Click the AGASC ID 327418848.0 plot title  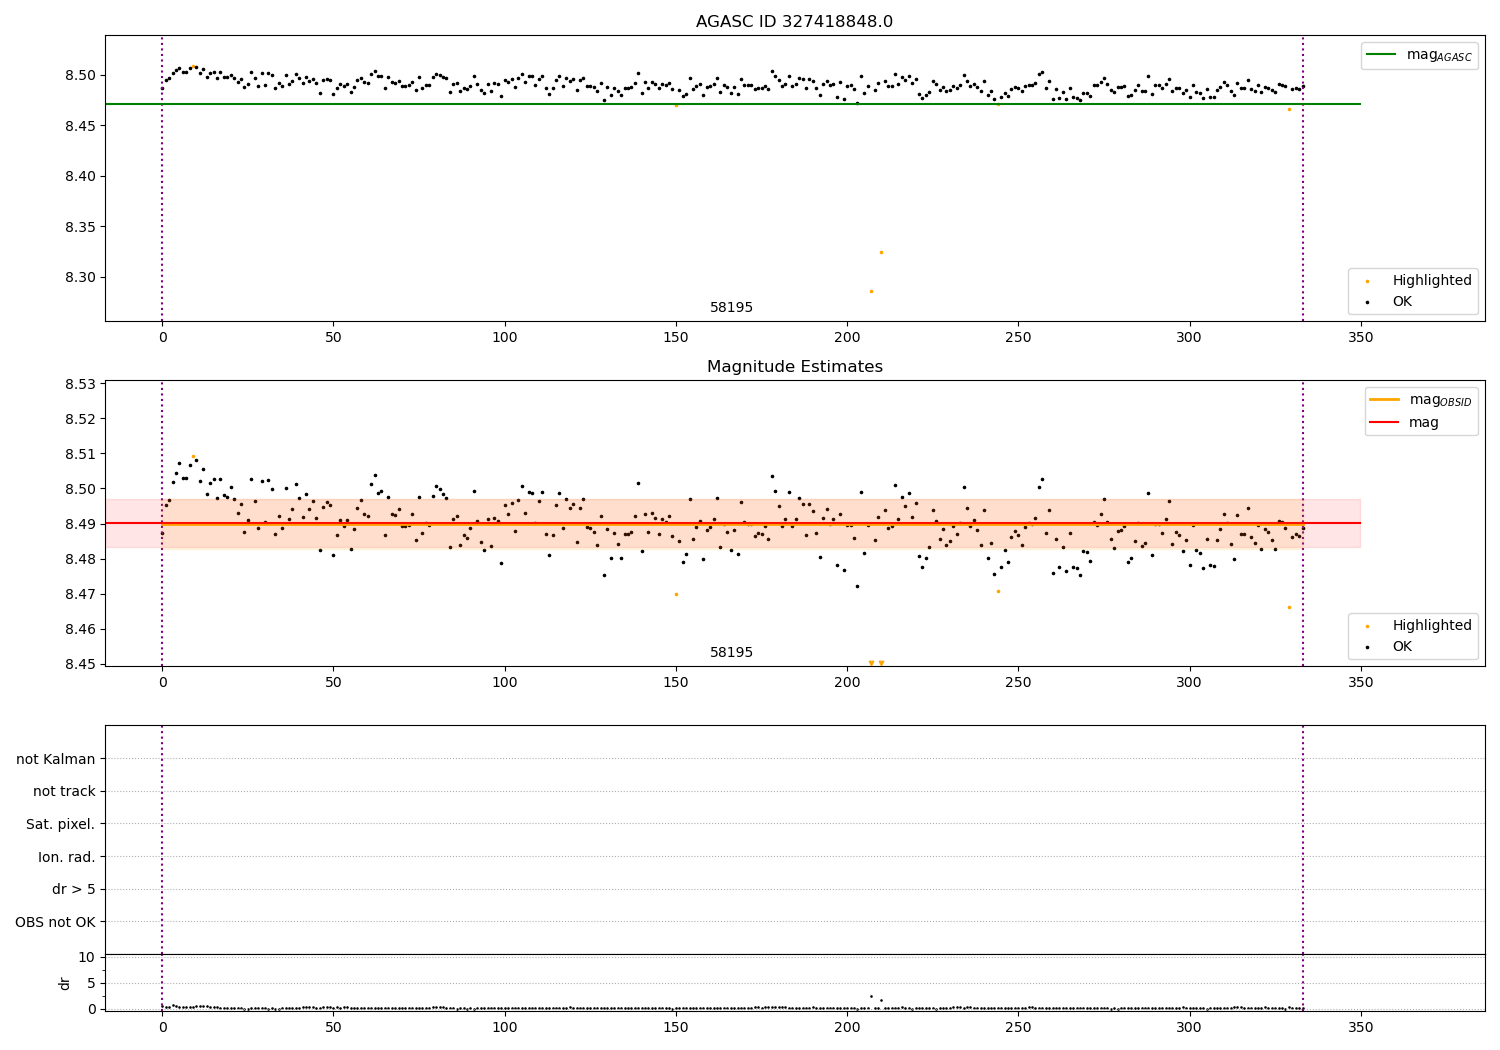tap(794, 22)
